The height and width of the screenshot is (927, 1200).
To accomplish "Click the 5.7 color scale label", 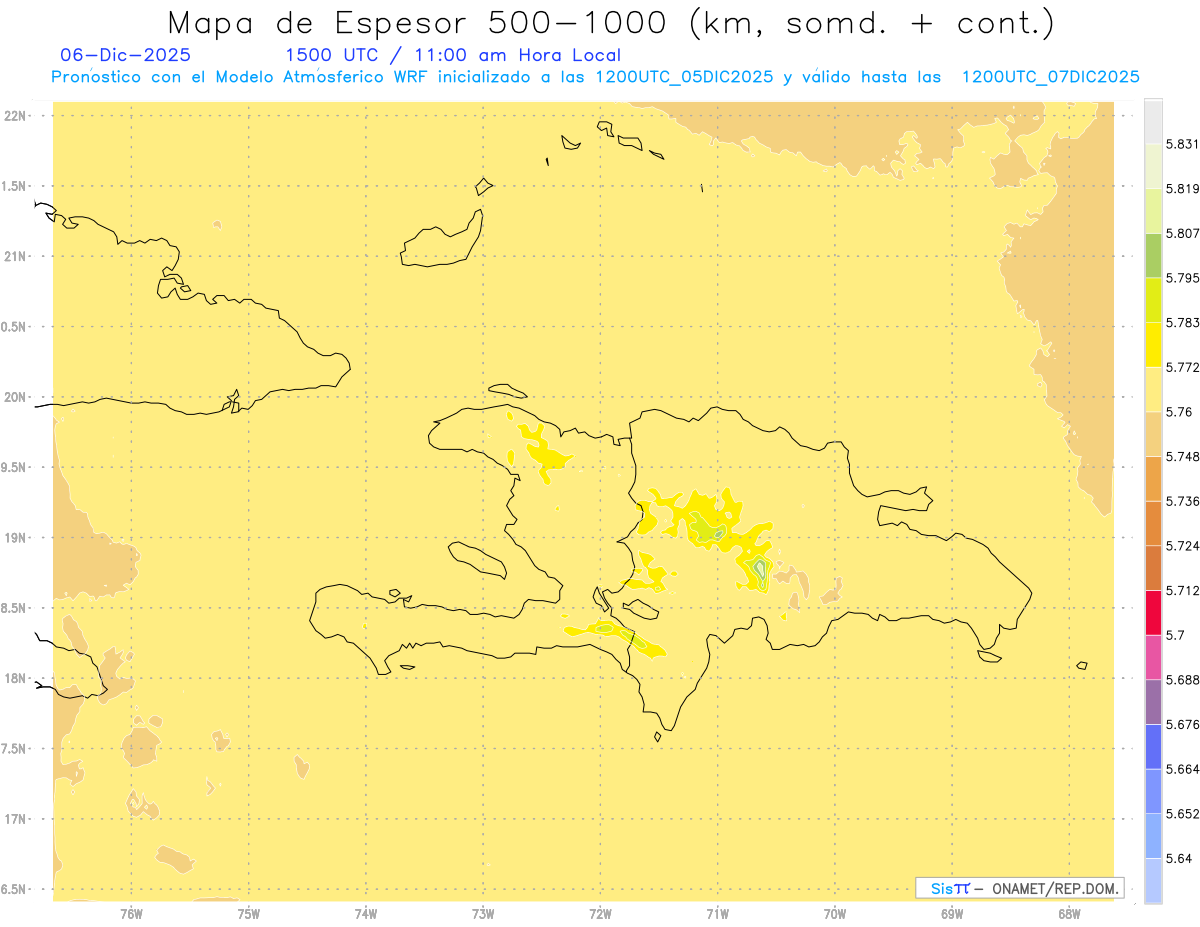I will [x=1175, y=635].
